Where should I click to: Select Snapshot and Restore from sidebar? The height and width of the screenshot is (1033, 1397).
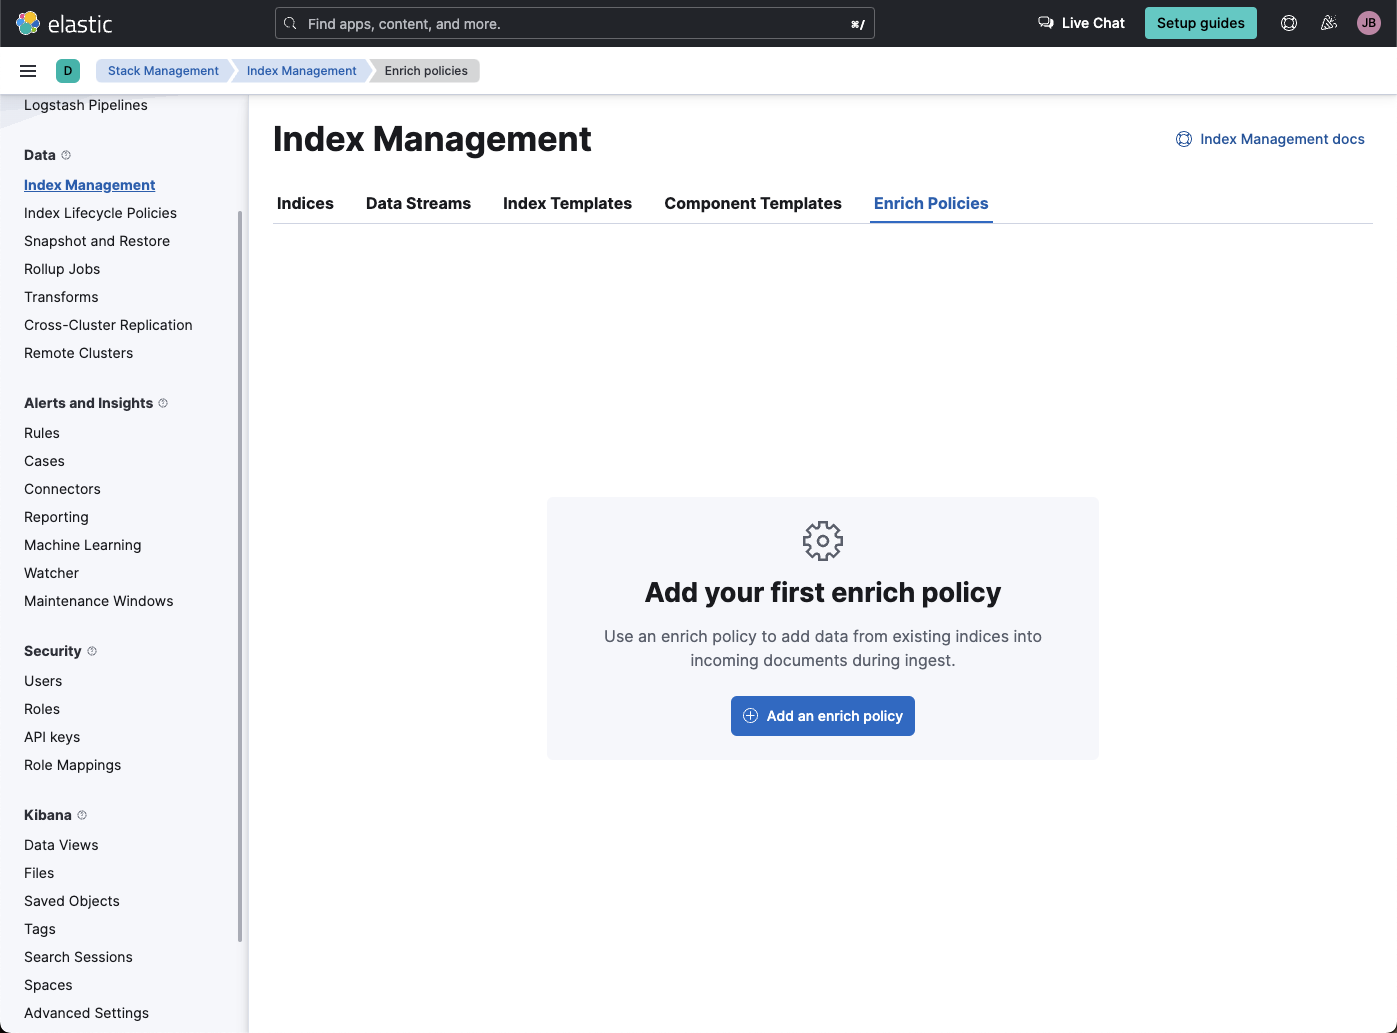(96, 241)
